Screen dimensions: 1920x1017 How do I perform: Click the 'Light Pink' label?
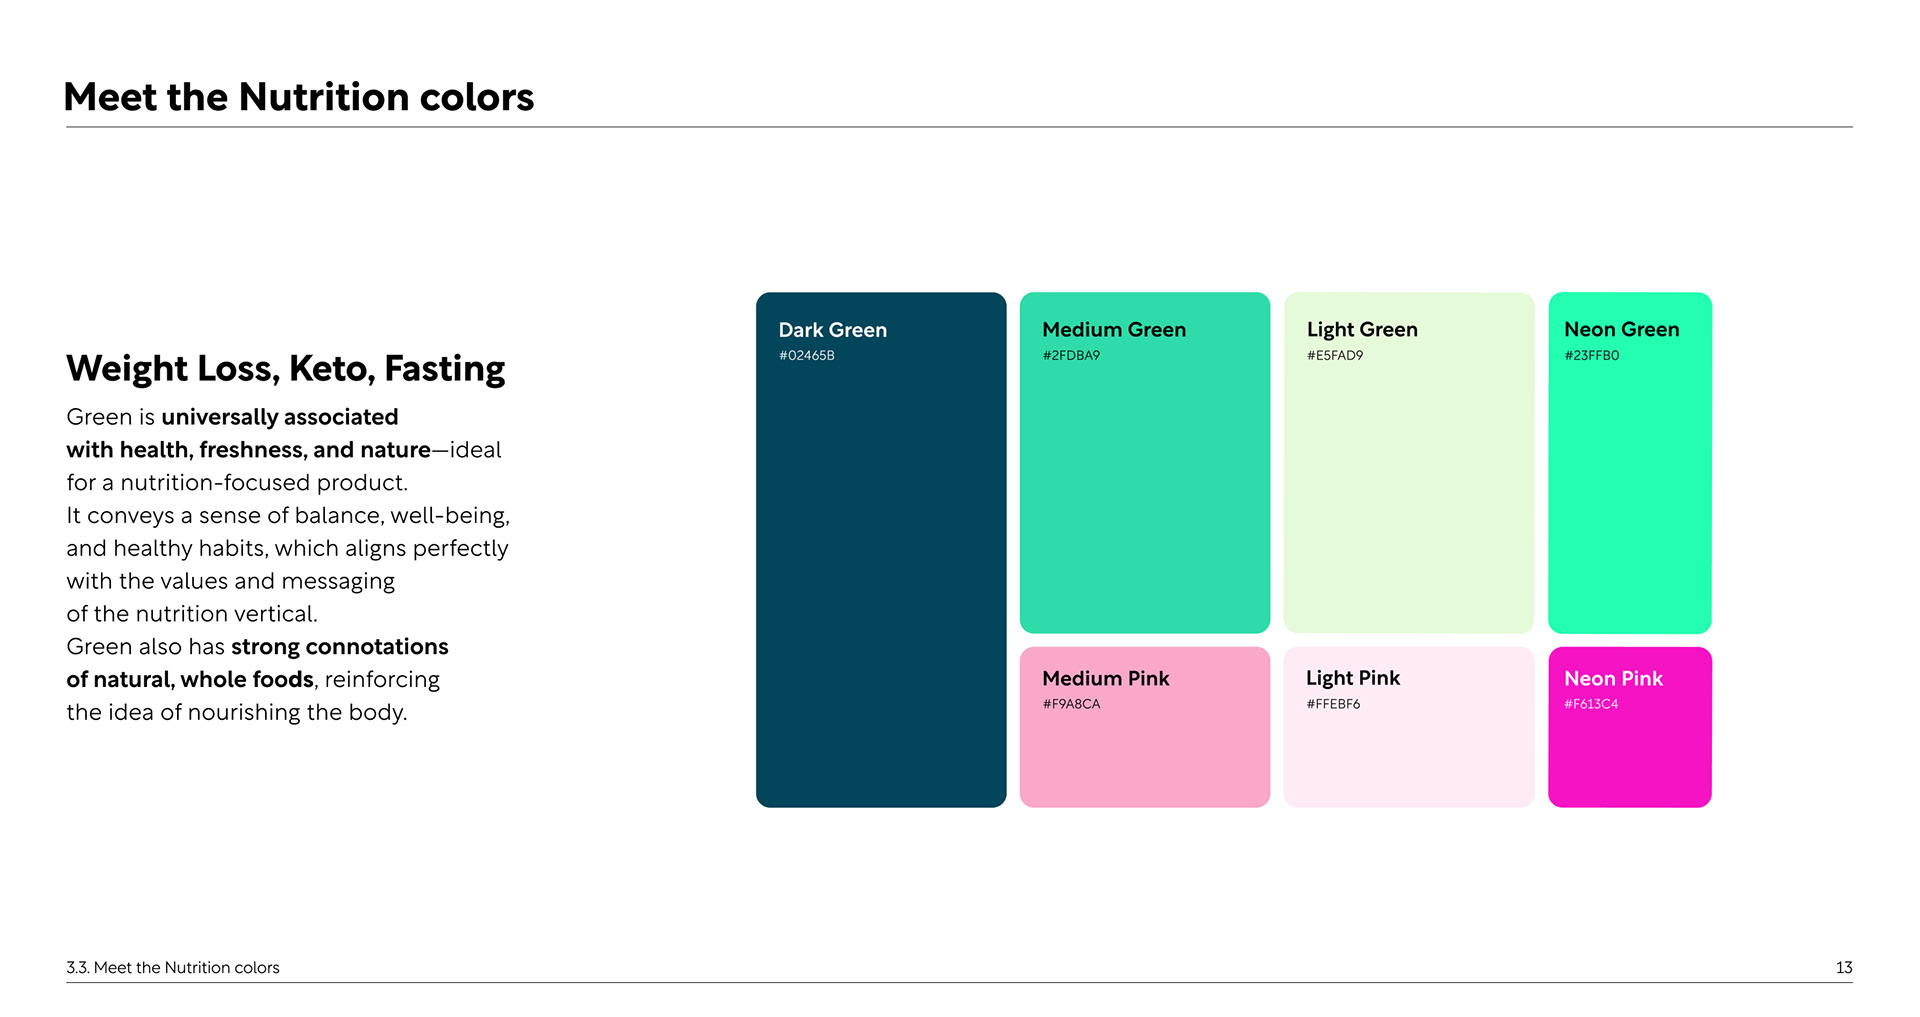[x=1353, y=678]
